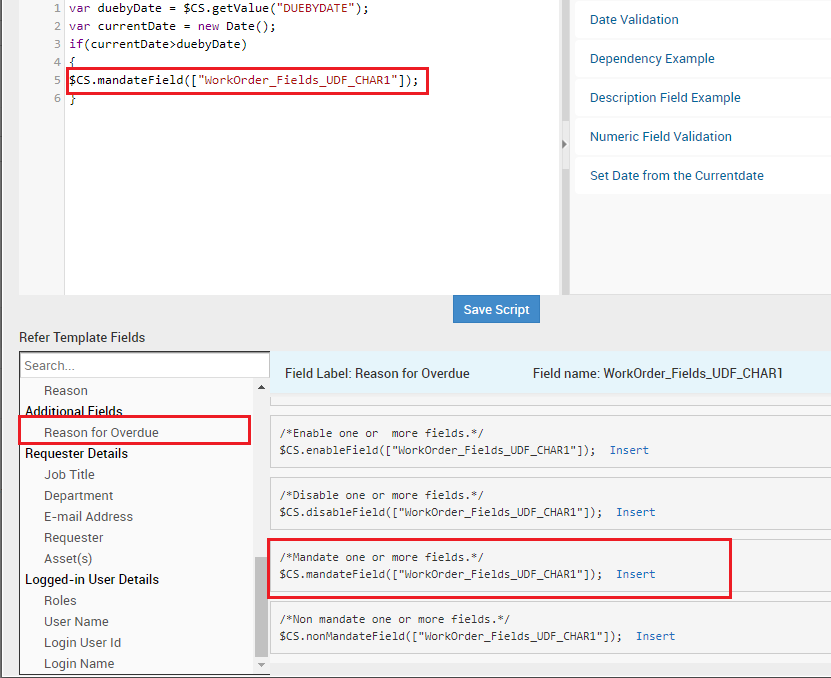Screen dimensions: 831x678
Task: Click the panel splitter collapse arrow
Action: 564,144
